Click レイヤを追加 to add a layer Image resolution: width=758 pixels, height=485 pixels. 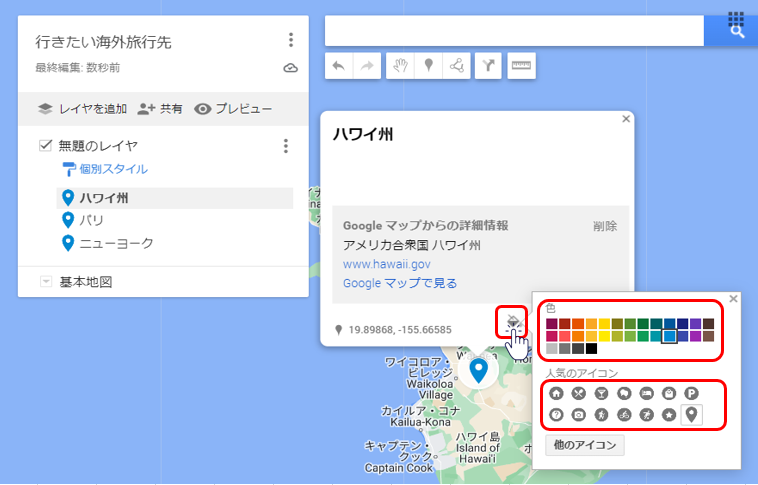coord(83,109)
